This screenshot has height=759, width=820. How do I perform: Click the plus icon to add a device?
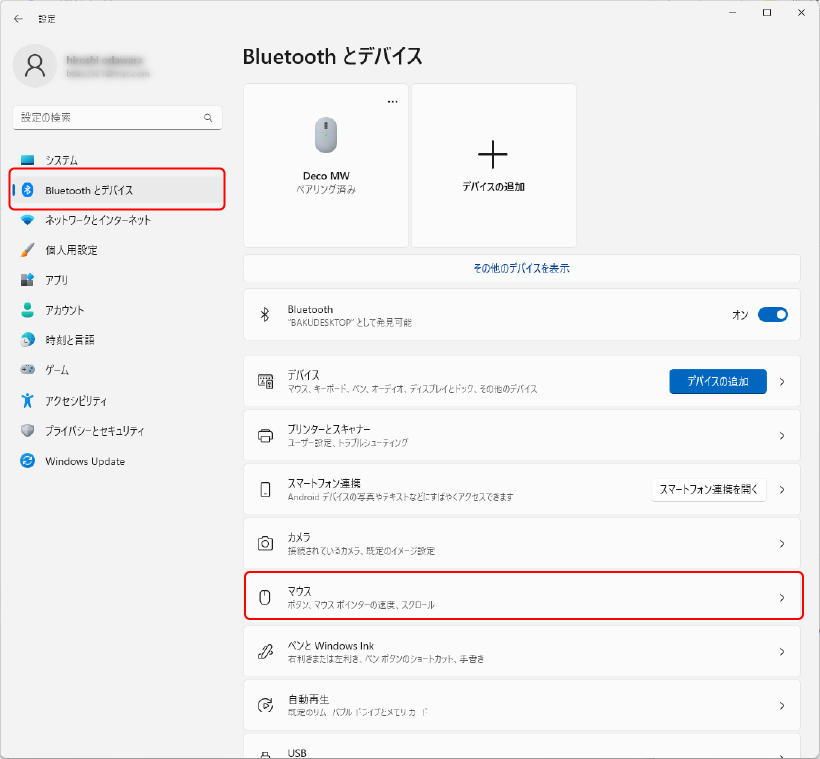pyautogui.click(x=493, y=154)
